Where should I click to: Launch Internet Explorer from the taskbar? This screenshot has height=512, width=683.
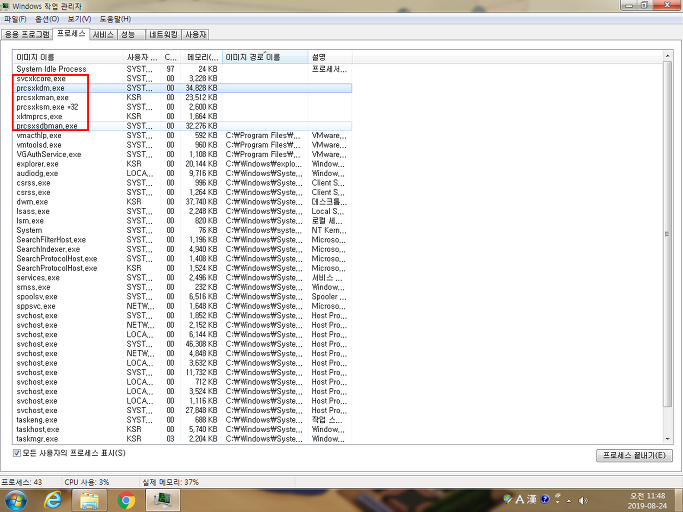(53, 500)
